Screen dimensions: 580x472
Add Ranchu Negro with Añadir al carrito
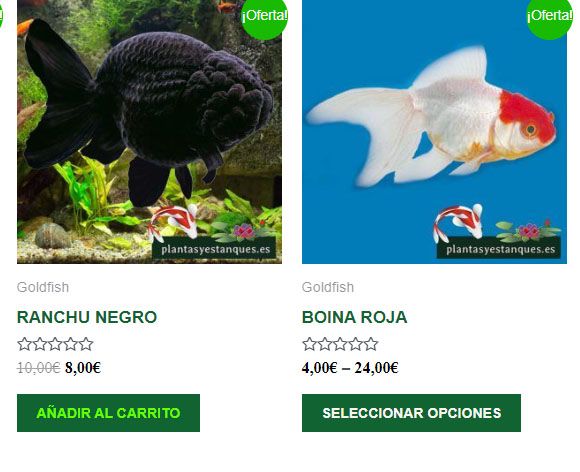(108, 413)
